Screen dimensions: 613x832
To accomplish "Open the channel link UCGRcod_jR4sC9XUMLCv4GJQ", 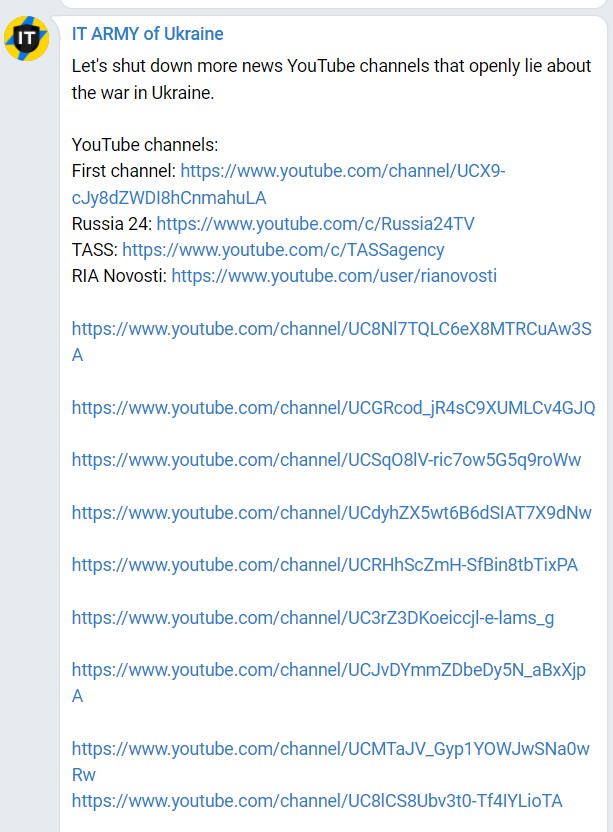I will click(333, 408).
